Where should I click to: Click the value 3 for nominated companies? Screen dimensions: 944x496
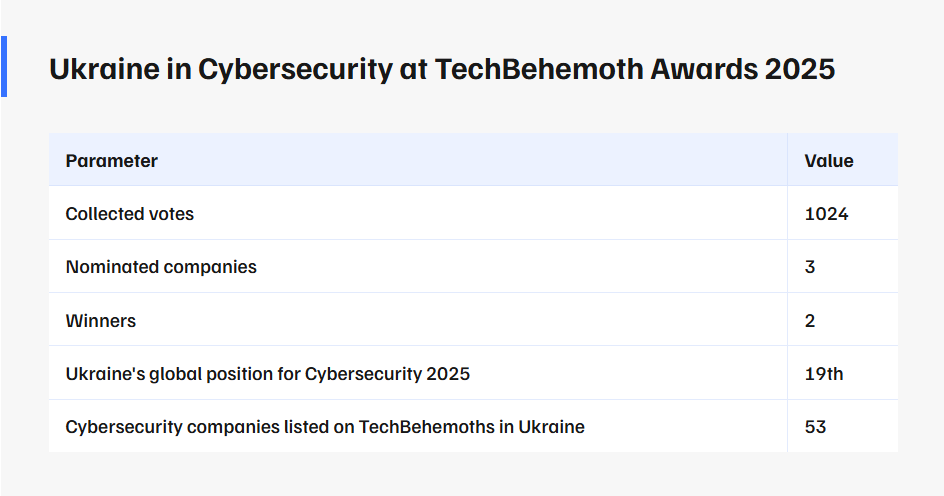click(x=810, y=267)
